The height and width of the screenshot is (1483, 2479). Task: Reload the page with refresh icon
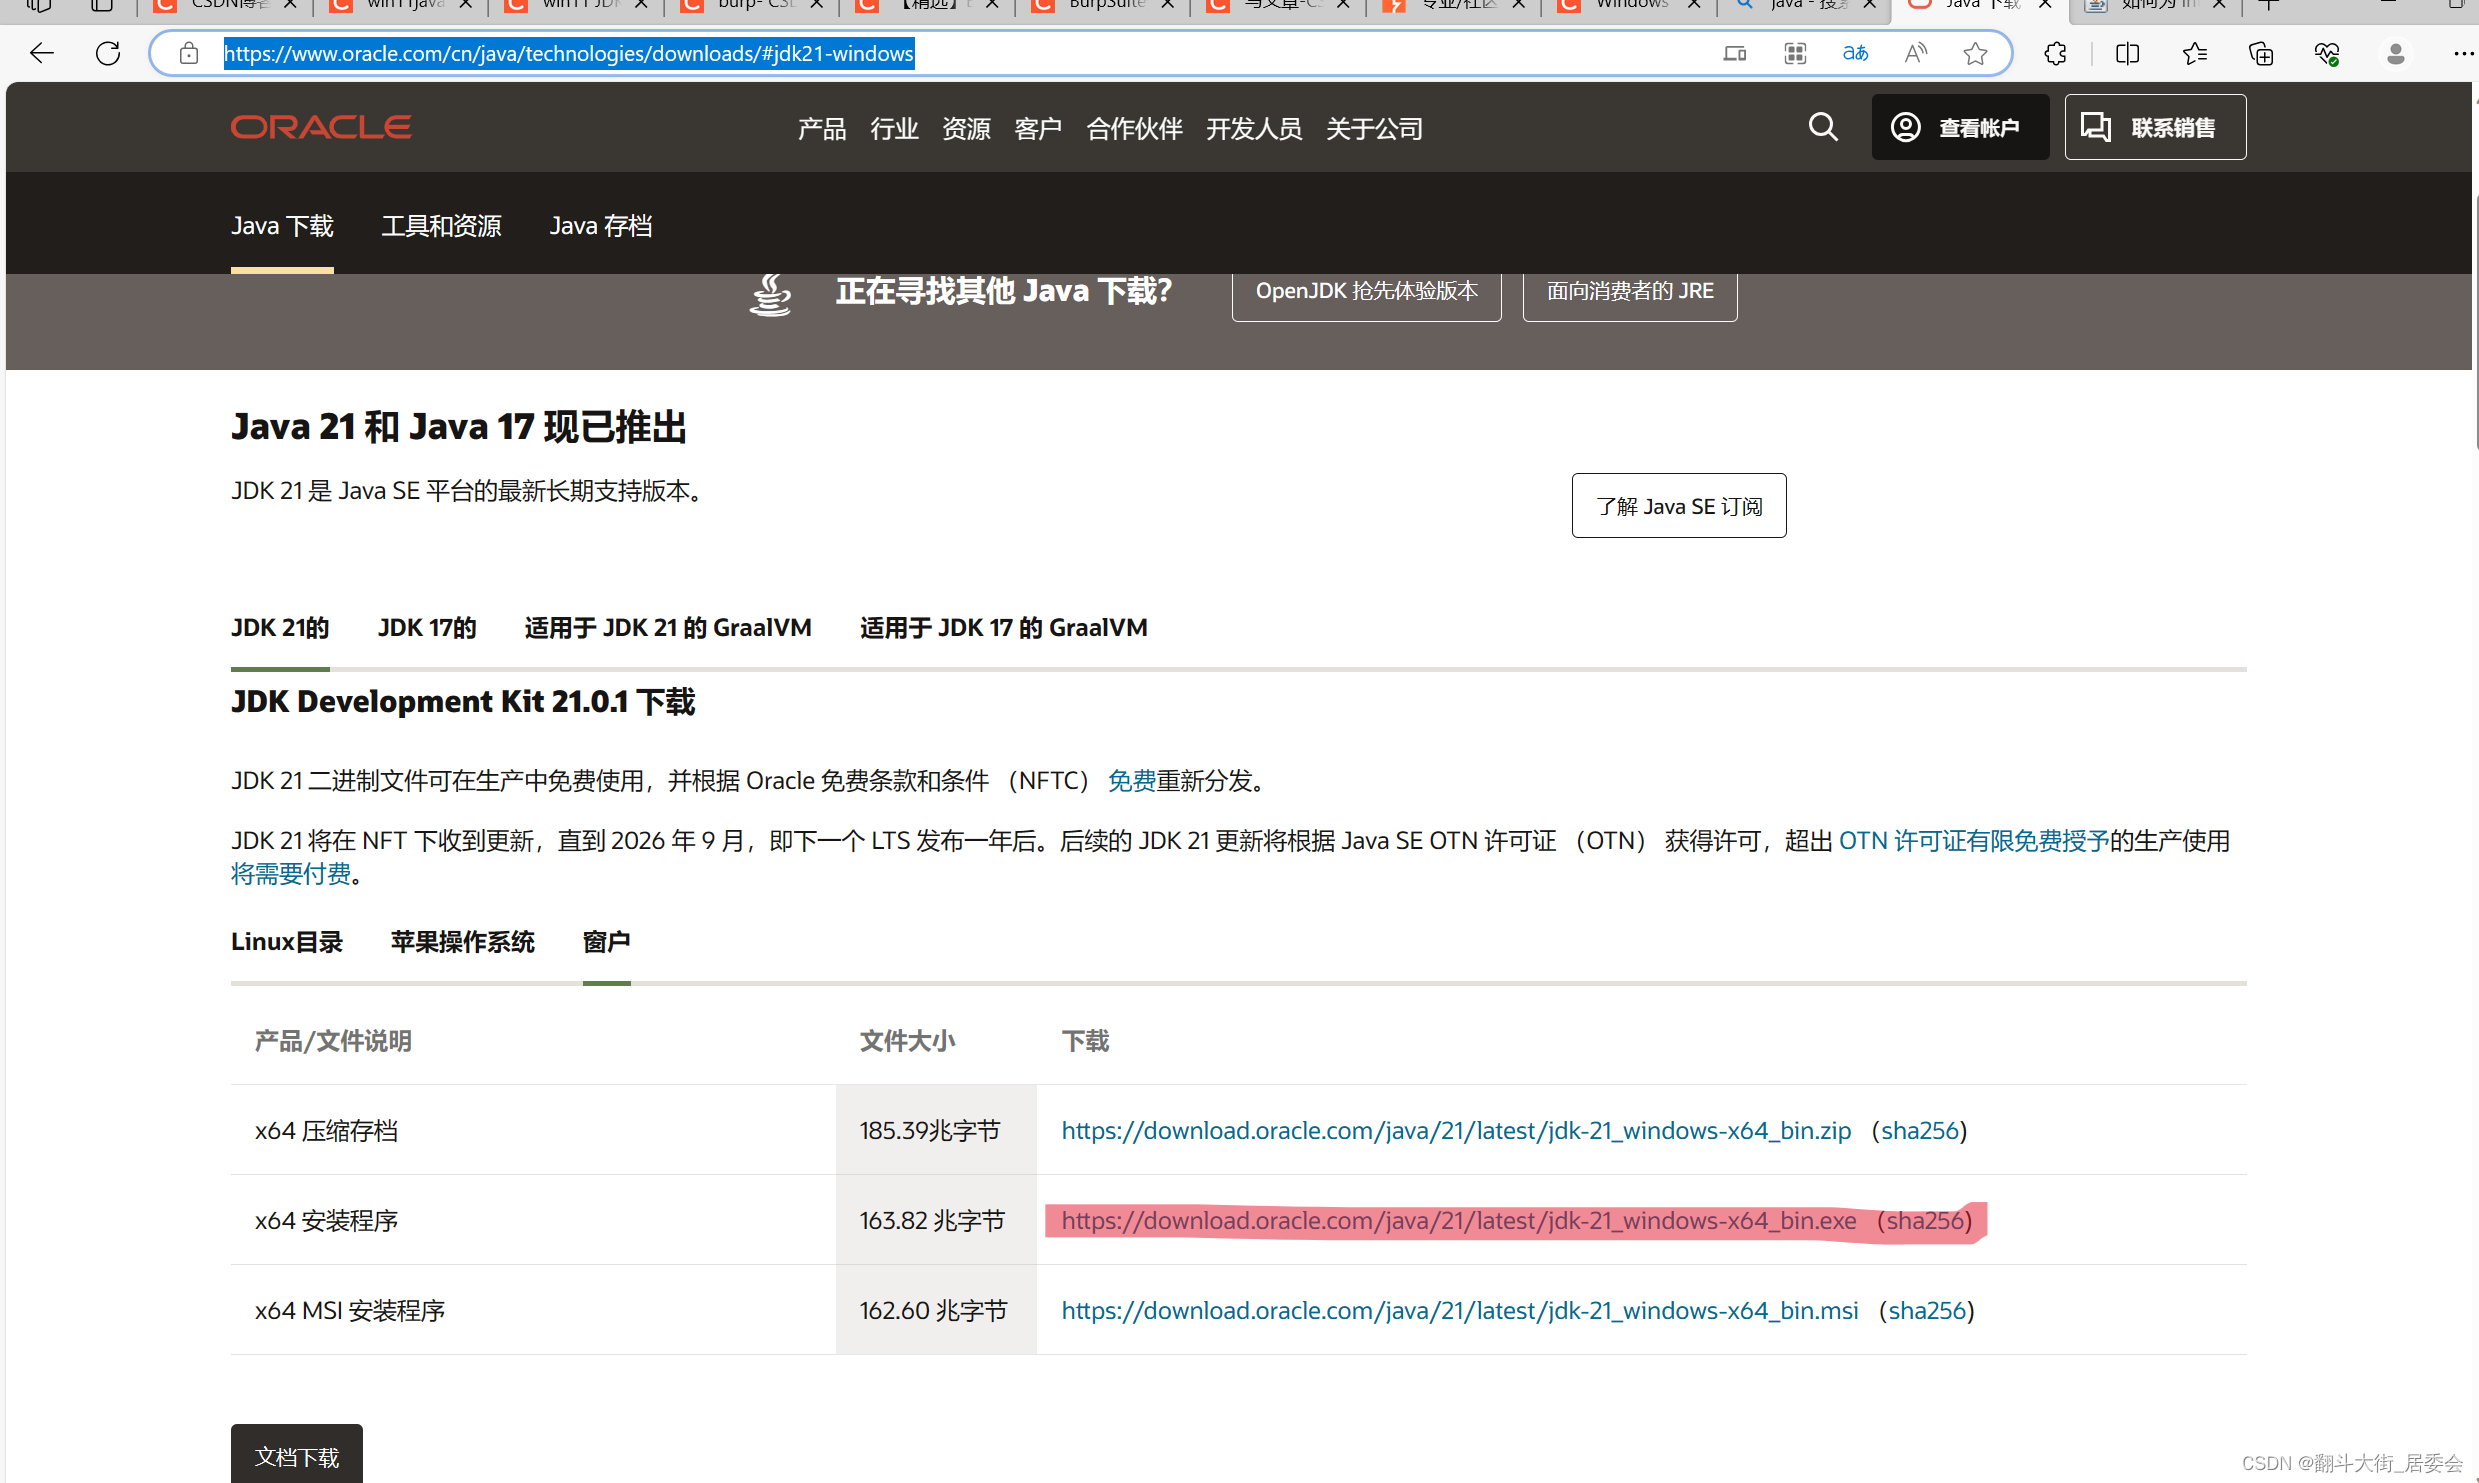(108, 53)
